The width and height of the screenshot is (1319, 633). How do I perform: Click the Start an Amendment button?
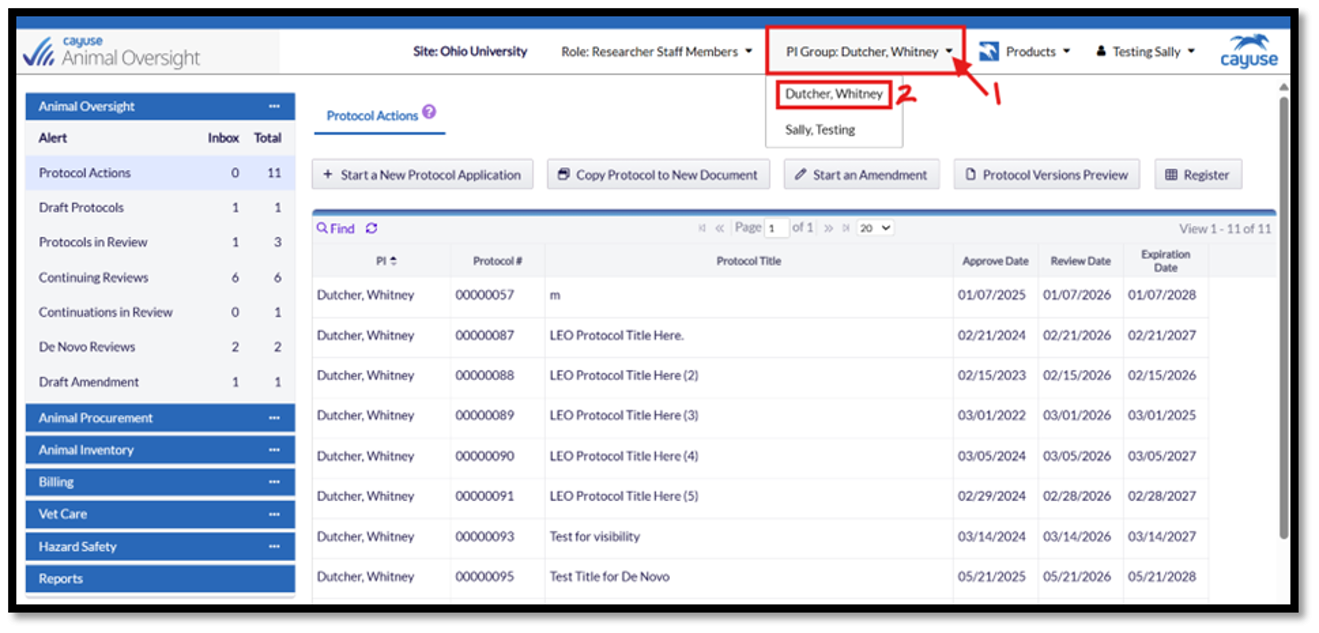861,175
